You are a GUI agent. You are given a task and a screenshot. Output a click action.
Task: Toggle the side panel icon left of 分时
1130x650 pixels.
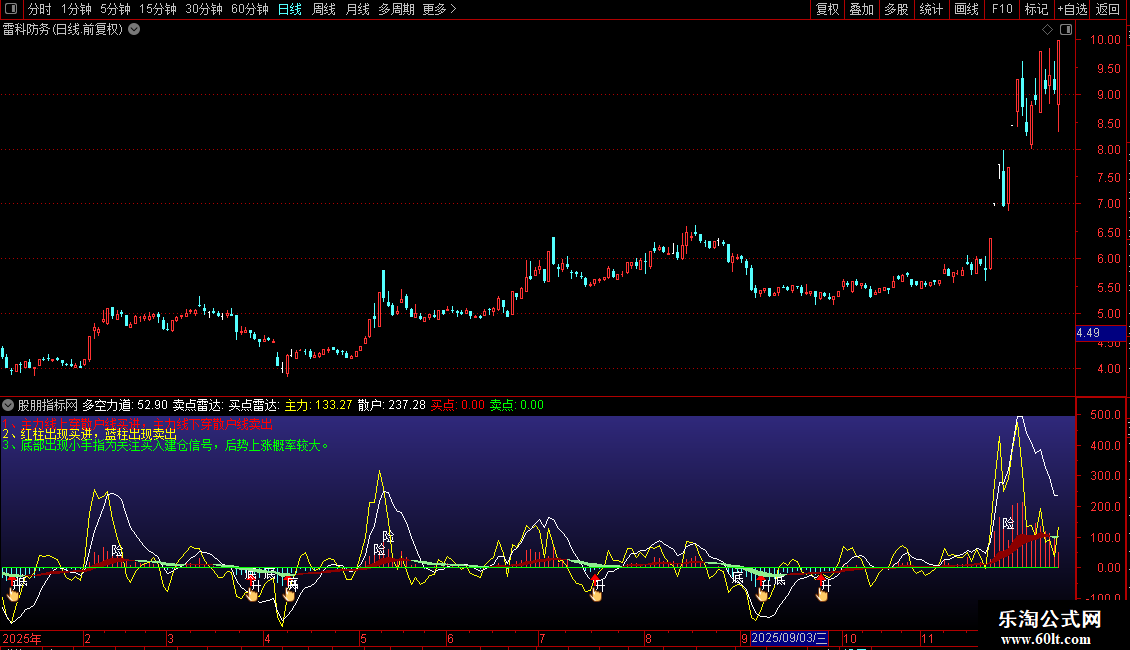11,9
